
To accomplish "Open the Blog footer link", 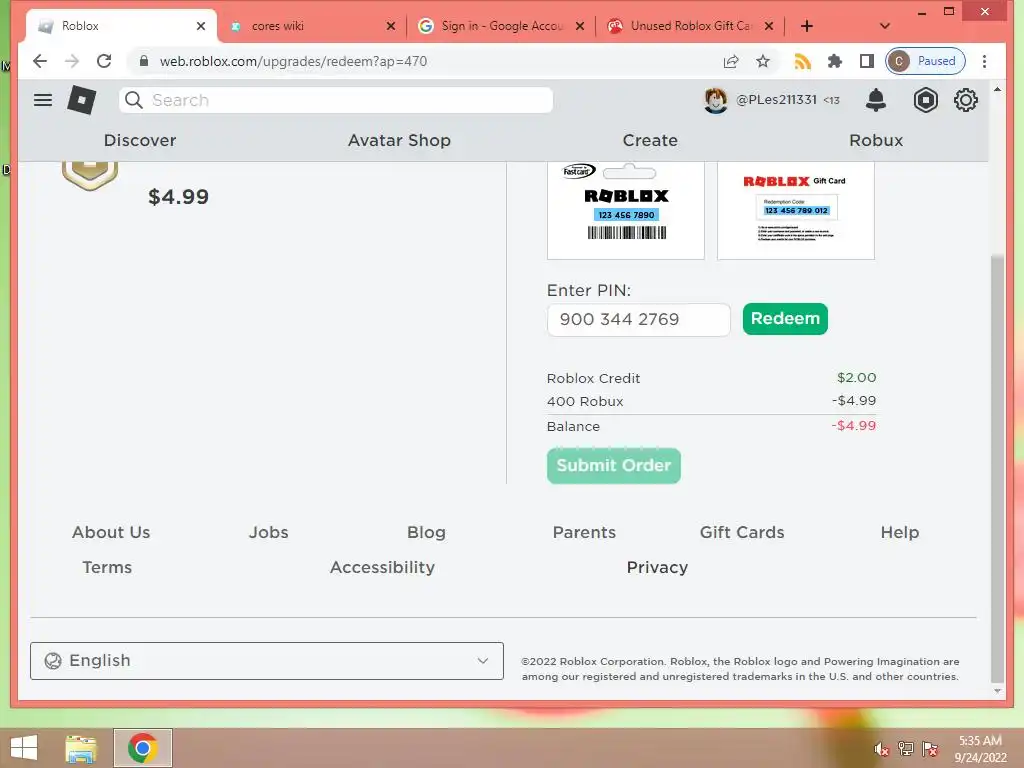I will pyautogui.click(x=426, y=532).
